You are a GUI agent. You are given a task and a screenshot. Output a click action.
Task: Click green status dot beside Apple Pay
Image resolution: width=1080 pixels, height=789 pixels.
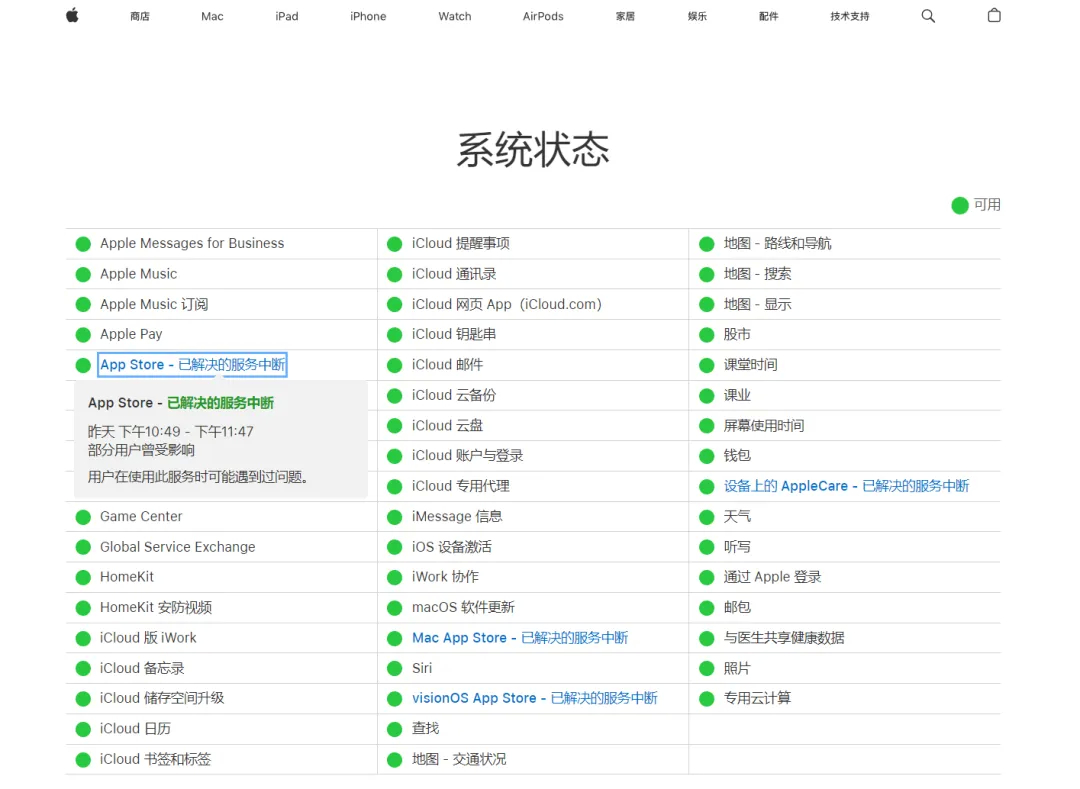[83, 335]
